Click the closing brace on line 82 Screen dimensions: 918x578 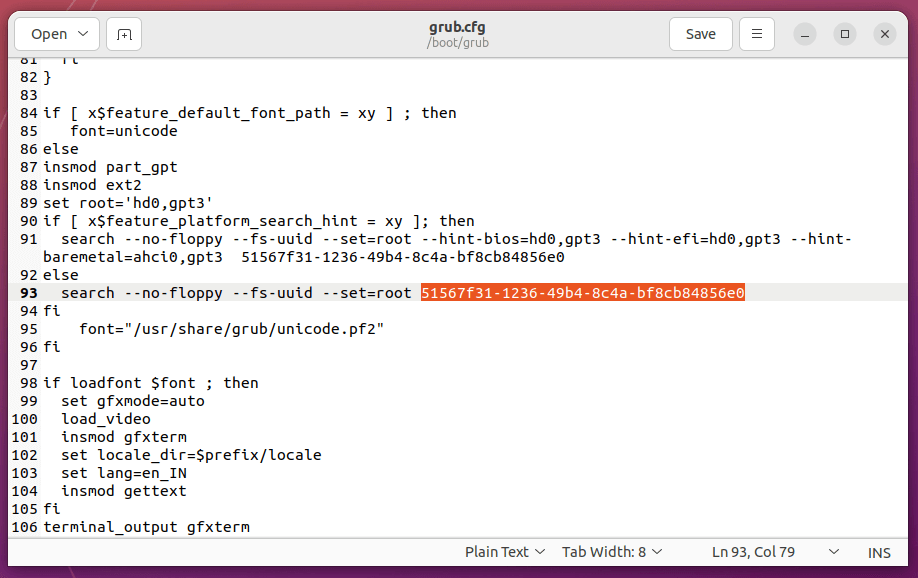[x=47, y=77]
